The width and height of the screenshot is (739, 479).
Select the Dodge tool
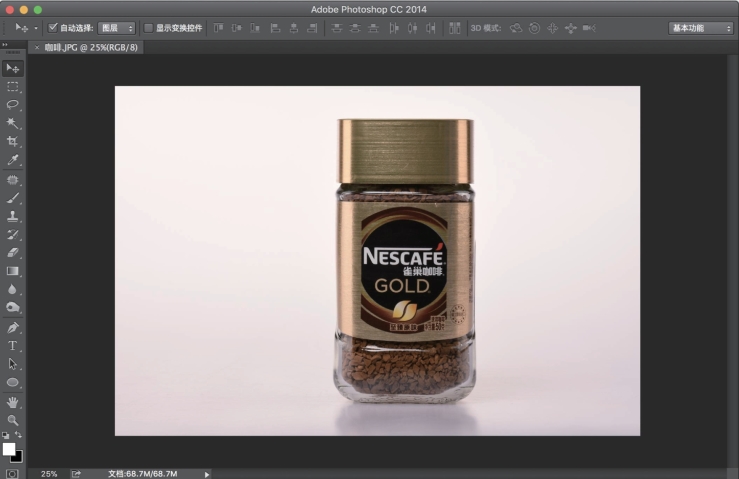coord(13,307)
